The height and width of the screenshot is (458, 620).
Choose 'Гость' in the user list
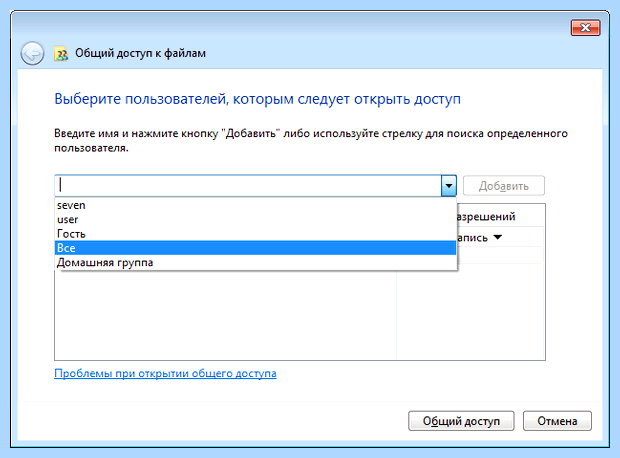point(255,234)
